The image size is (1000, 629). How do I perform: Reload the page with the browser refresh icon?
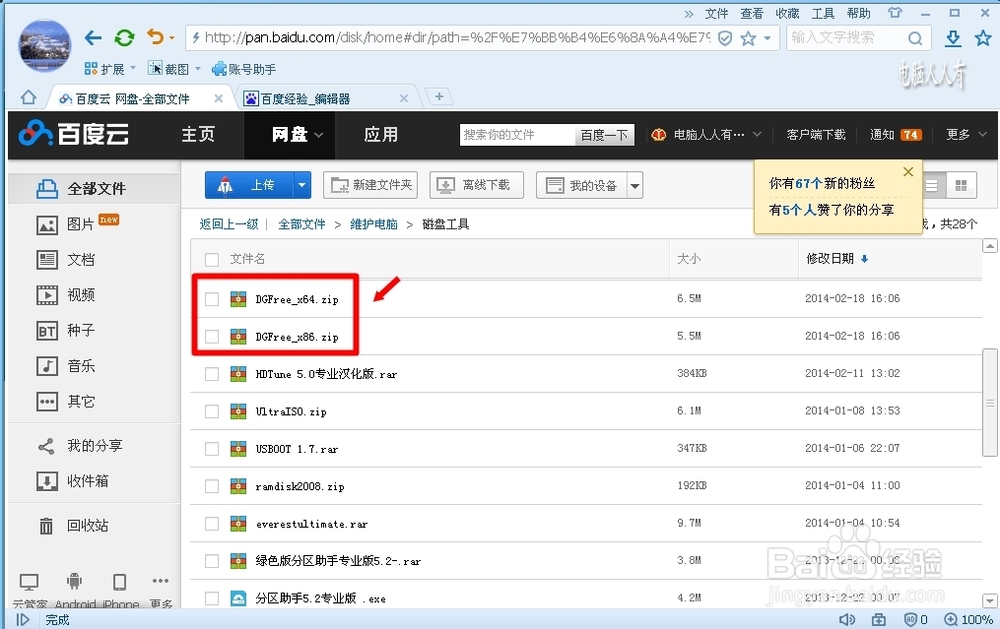(124, 37)
